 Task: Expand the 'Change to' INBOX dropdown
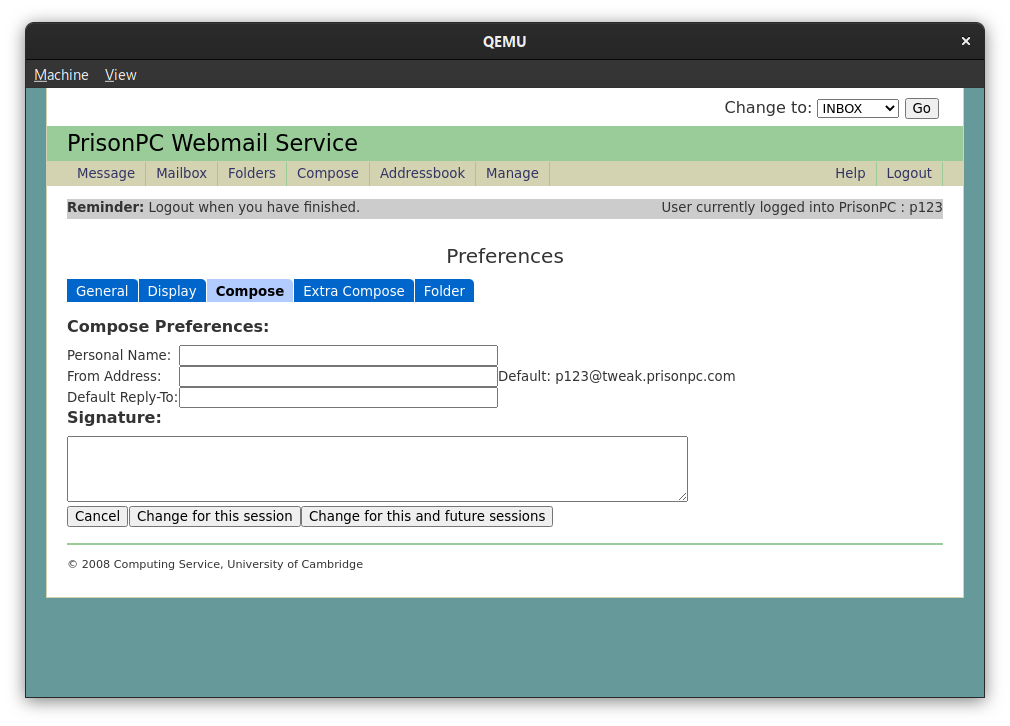pos(857,108)
